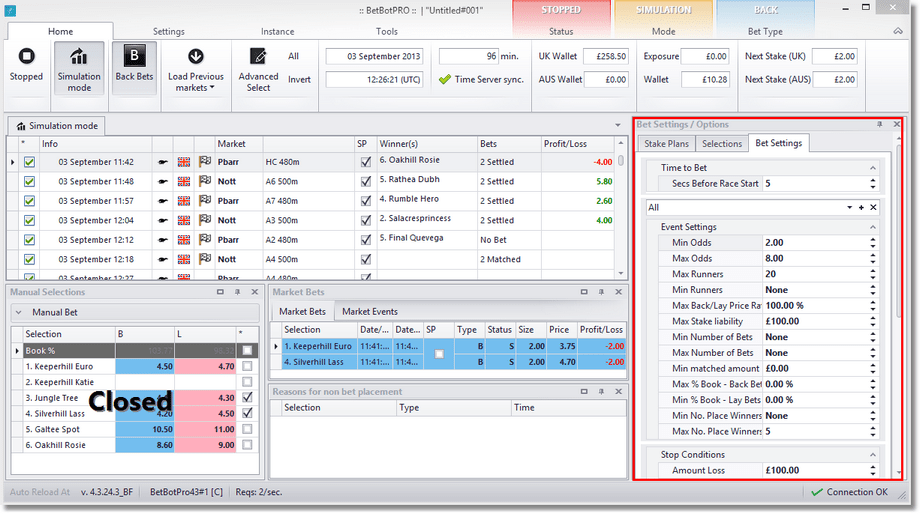Switch to the Instance ribbon tab

tap(278, 32)
